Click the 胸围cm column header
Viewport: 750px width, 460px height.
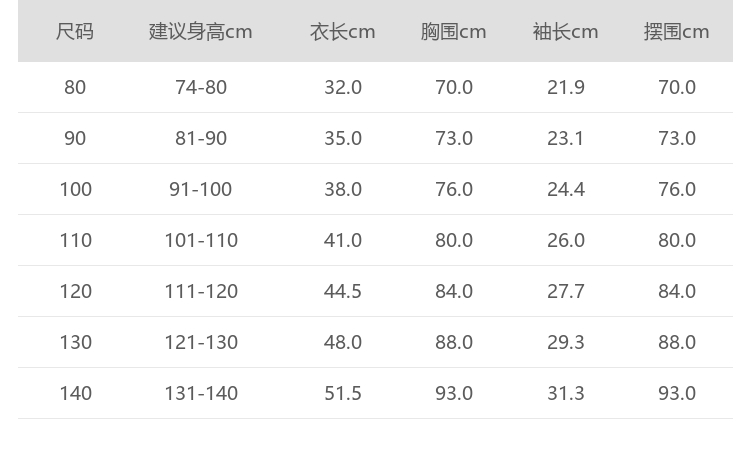tap(454, 31)
